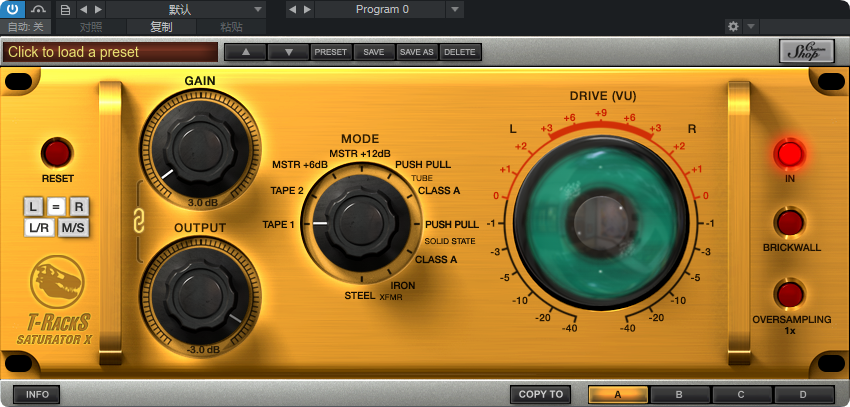
Task: Toggle the red IN bypass light
Action: coord(790,154)
